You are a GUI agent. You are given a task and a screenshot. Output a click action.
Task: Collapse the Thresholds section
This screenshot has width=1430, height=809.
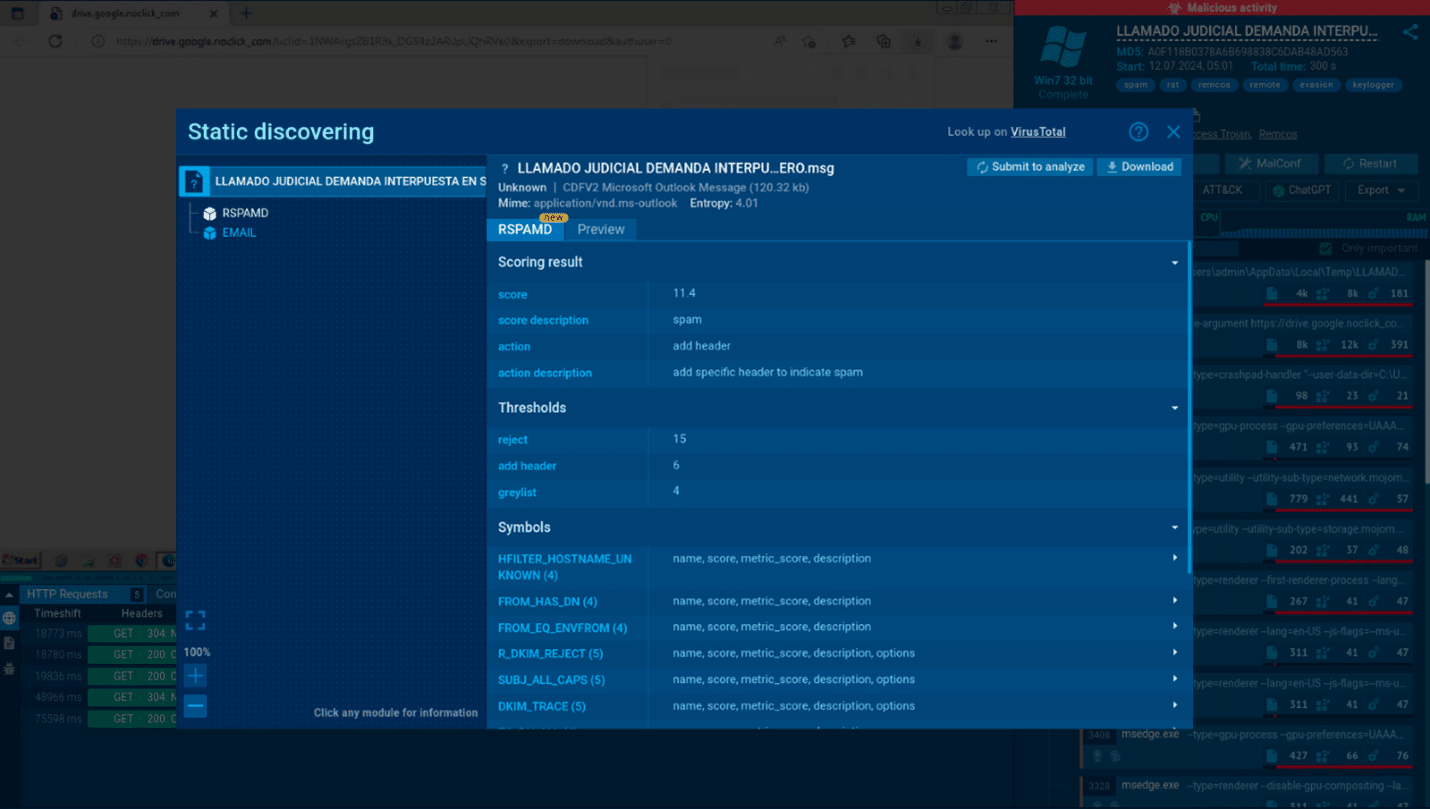pos(1175,408)
